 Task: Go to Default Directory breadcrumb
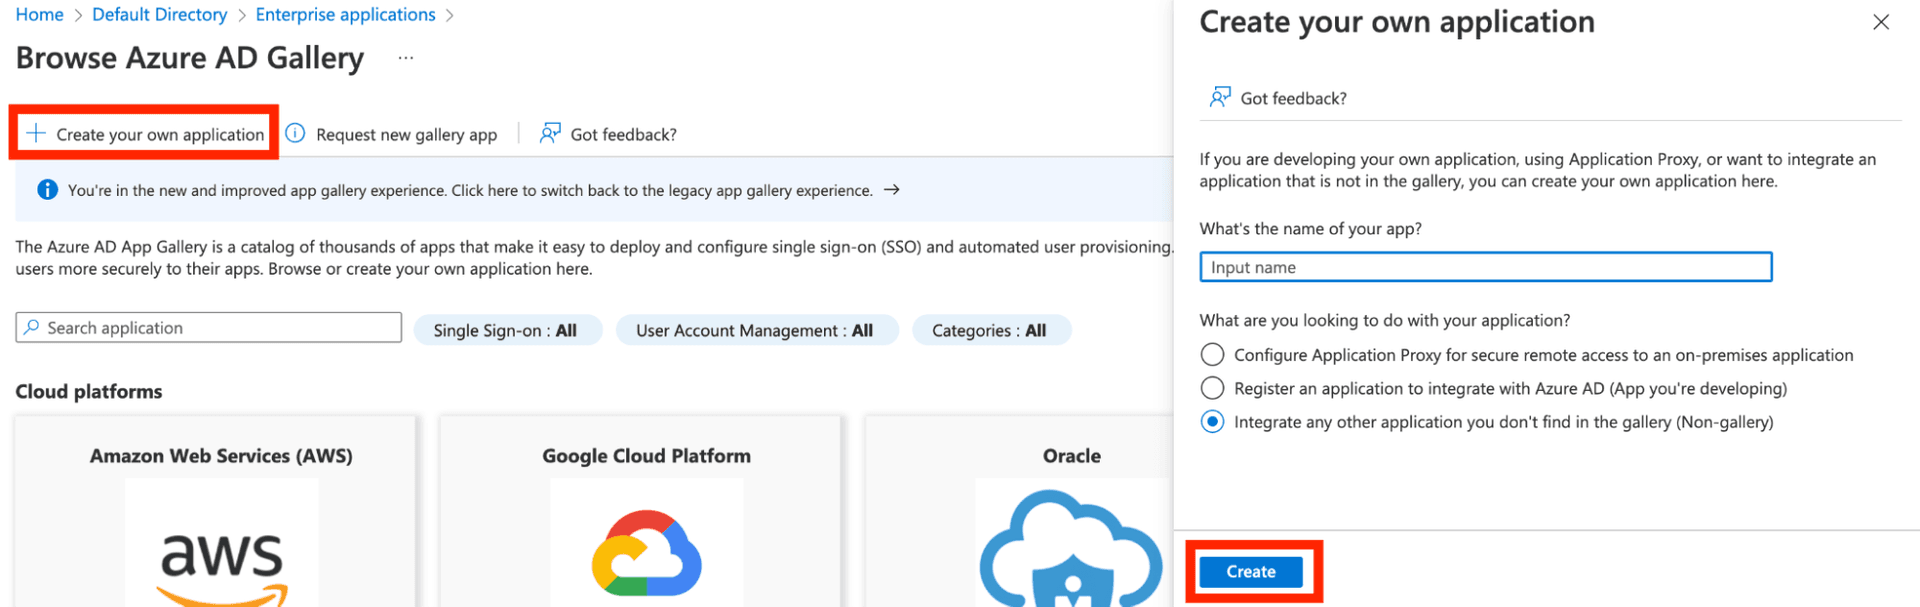point(159,15)
